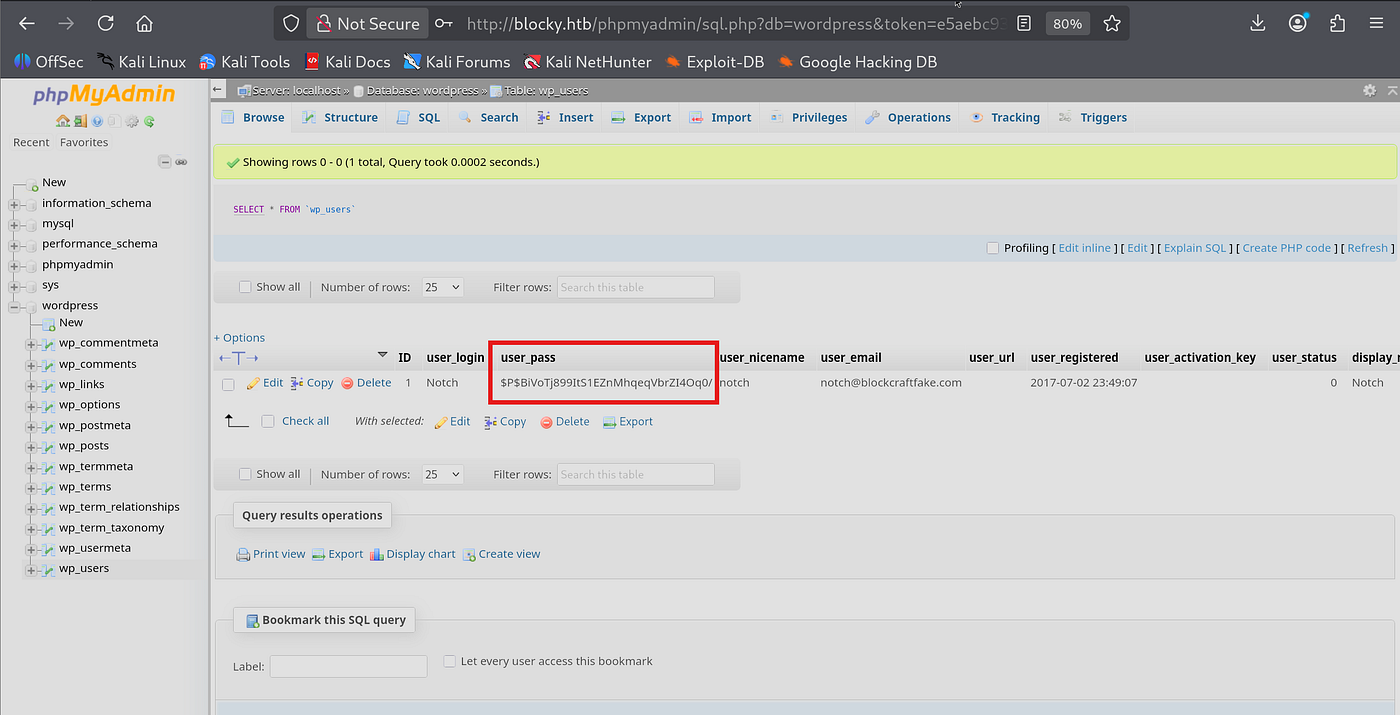
Task: Toggle Let every user access this bookmark
Action: click(450, 661)
